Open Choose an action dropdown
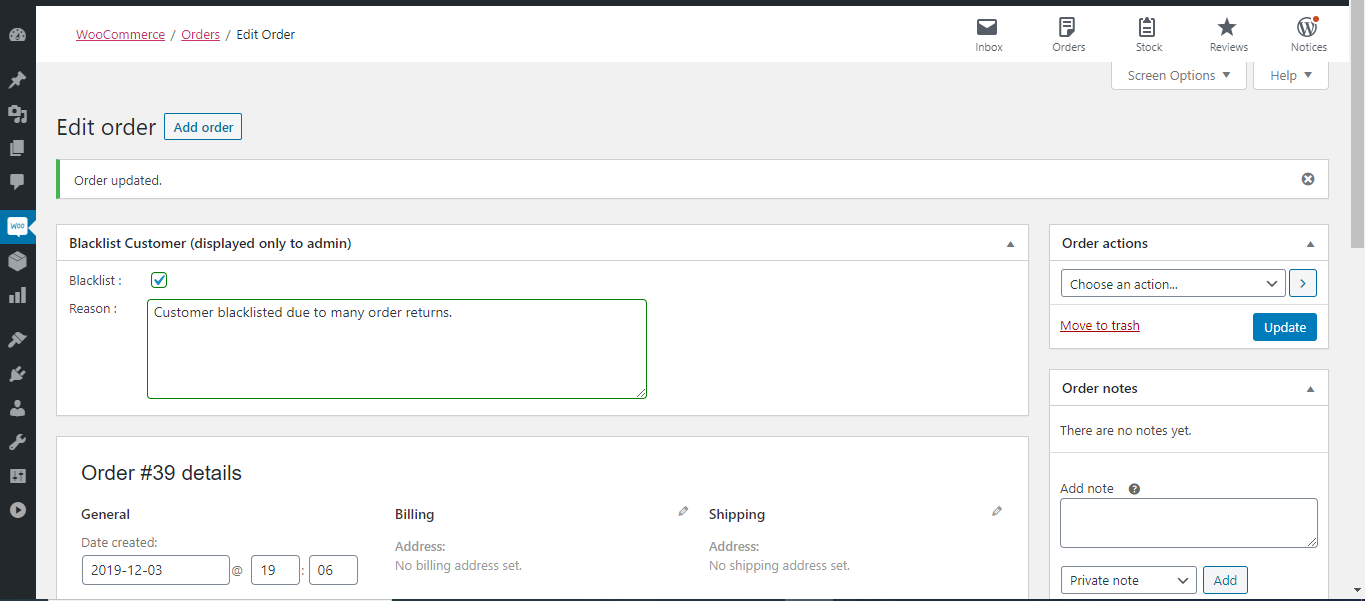Screen dimensions: 1365x601 tap(1173, 284)
